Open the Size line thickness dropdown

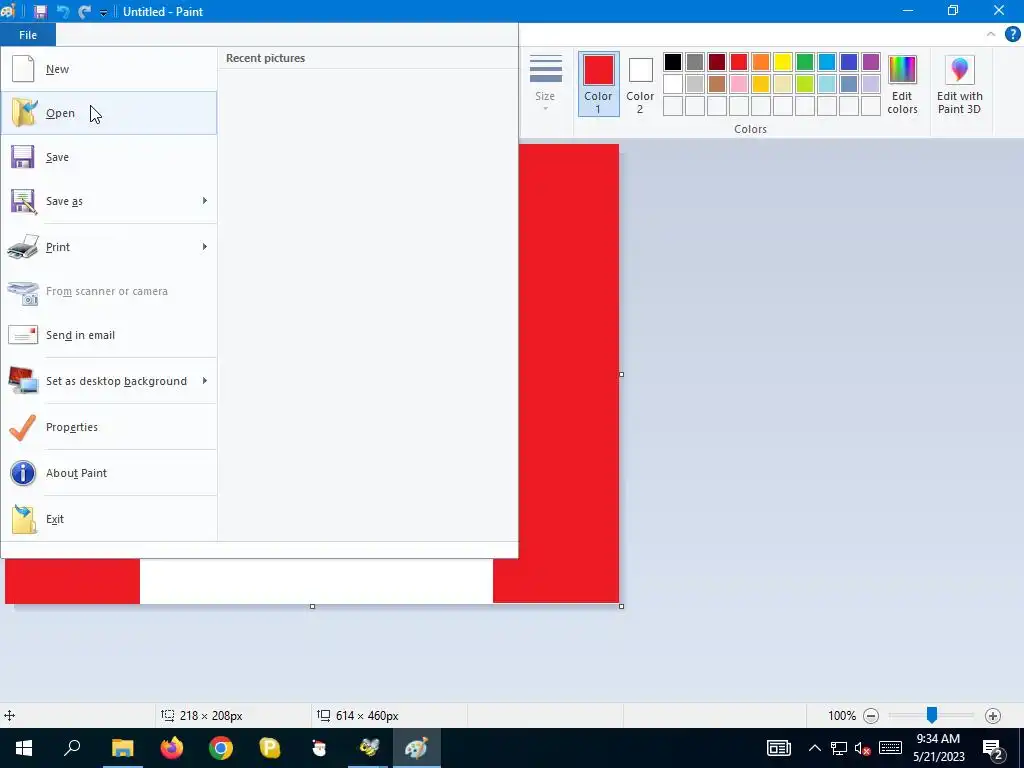click(x=545, y=83)
